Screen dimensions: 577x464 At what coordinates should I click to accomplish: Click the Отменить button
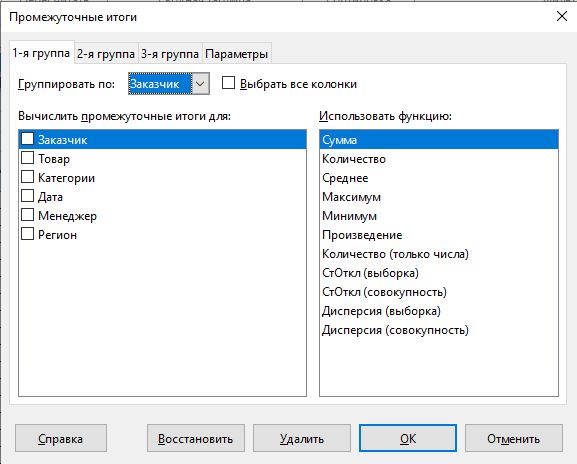tap(514, 438)
